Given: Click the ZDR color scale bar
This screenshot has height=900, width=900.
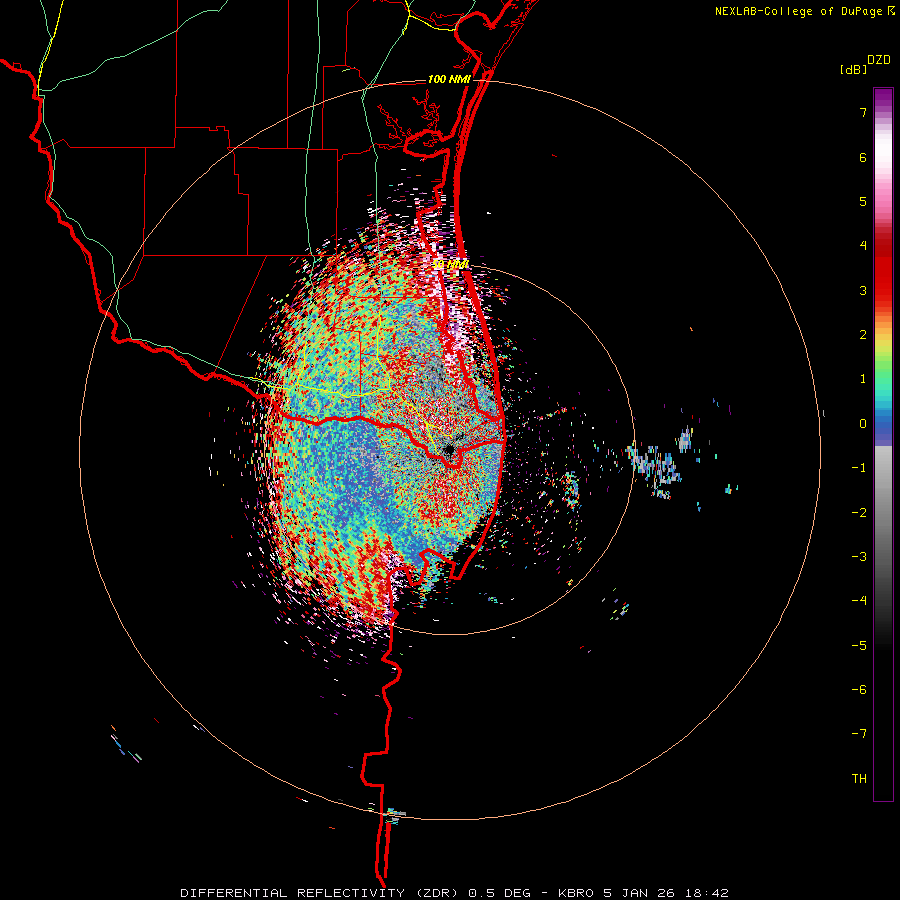Looking at the screenshot, I should 883,444.
